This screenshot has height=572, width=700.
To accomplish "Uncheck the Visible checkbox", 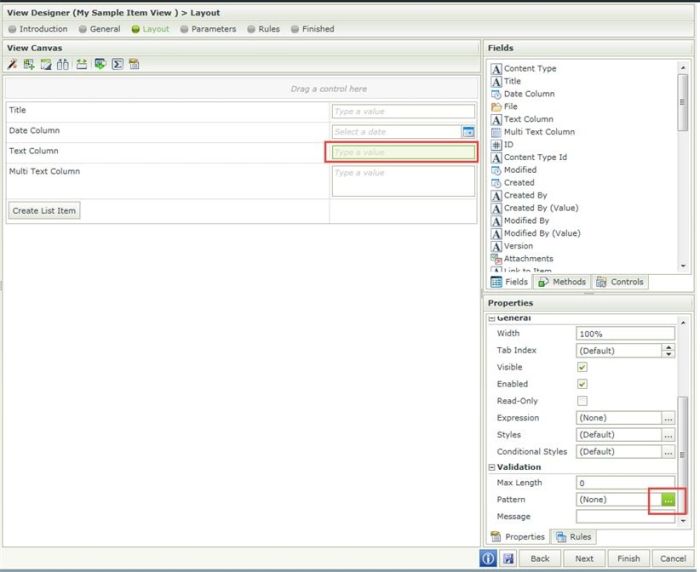I will 582,367.
